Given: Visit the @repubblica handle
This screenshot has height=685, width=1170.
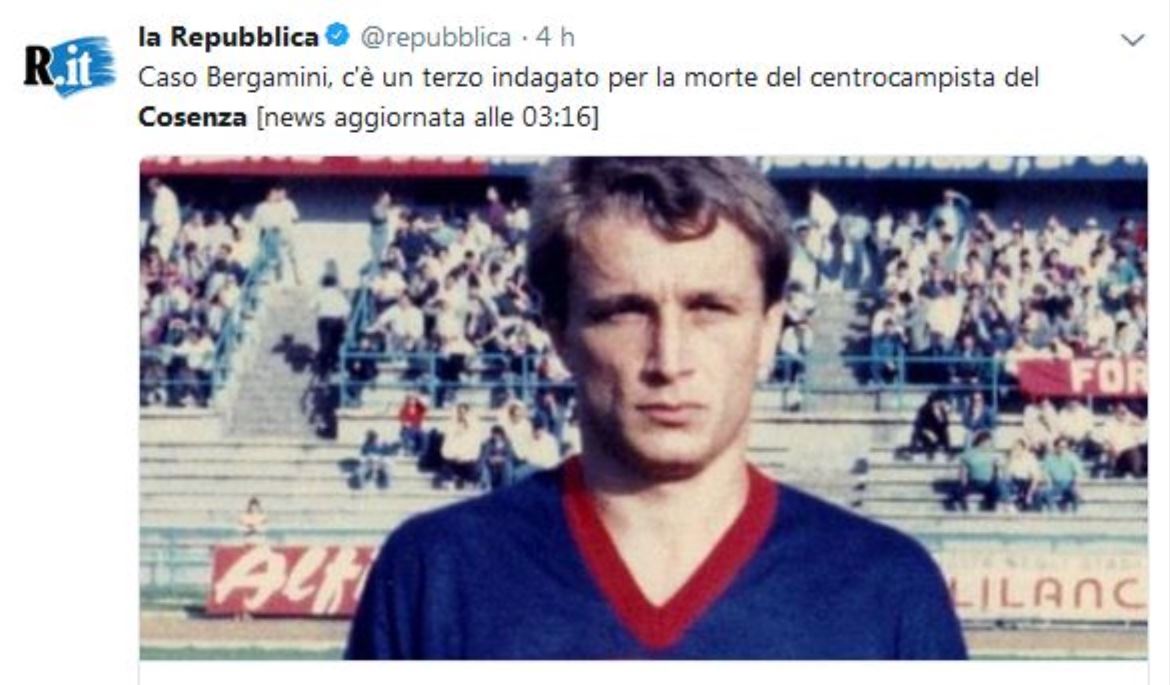Looking at the screenshot, I should pos(436,37).
